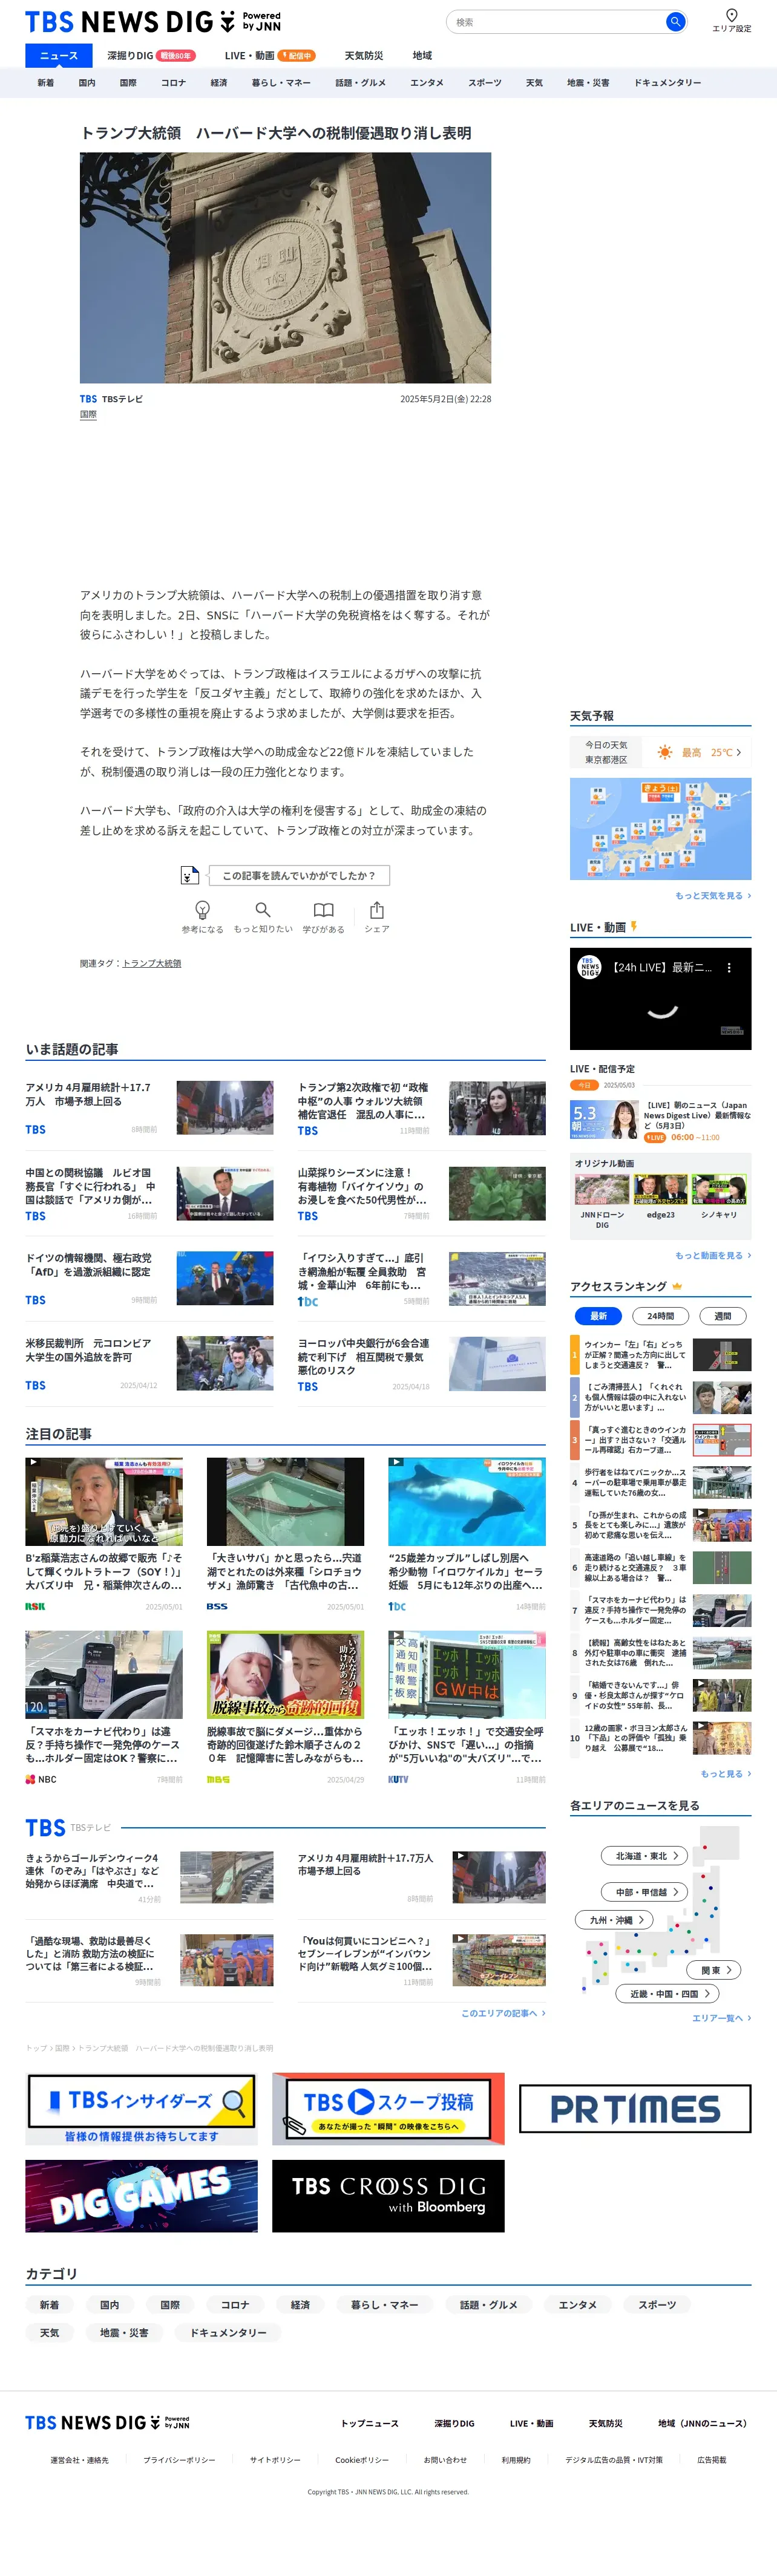
Task: Open the TBS CROSS DIG with Bloomberg banner
Action: 388,2196
